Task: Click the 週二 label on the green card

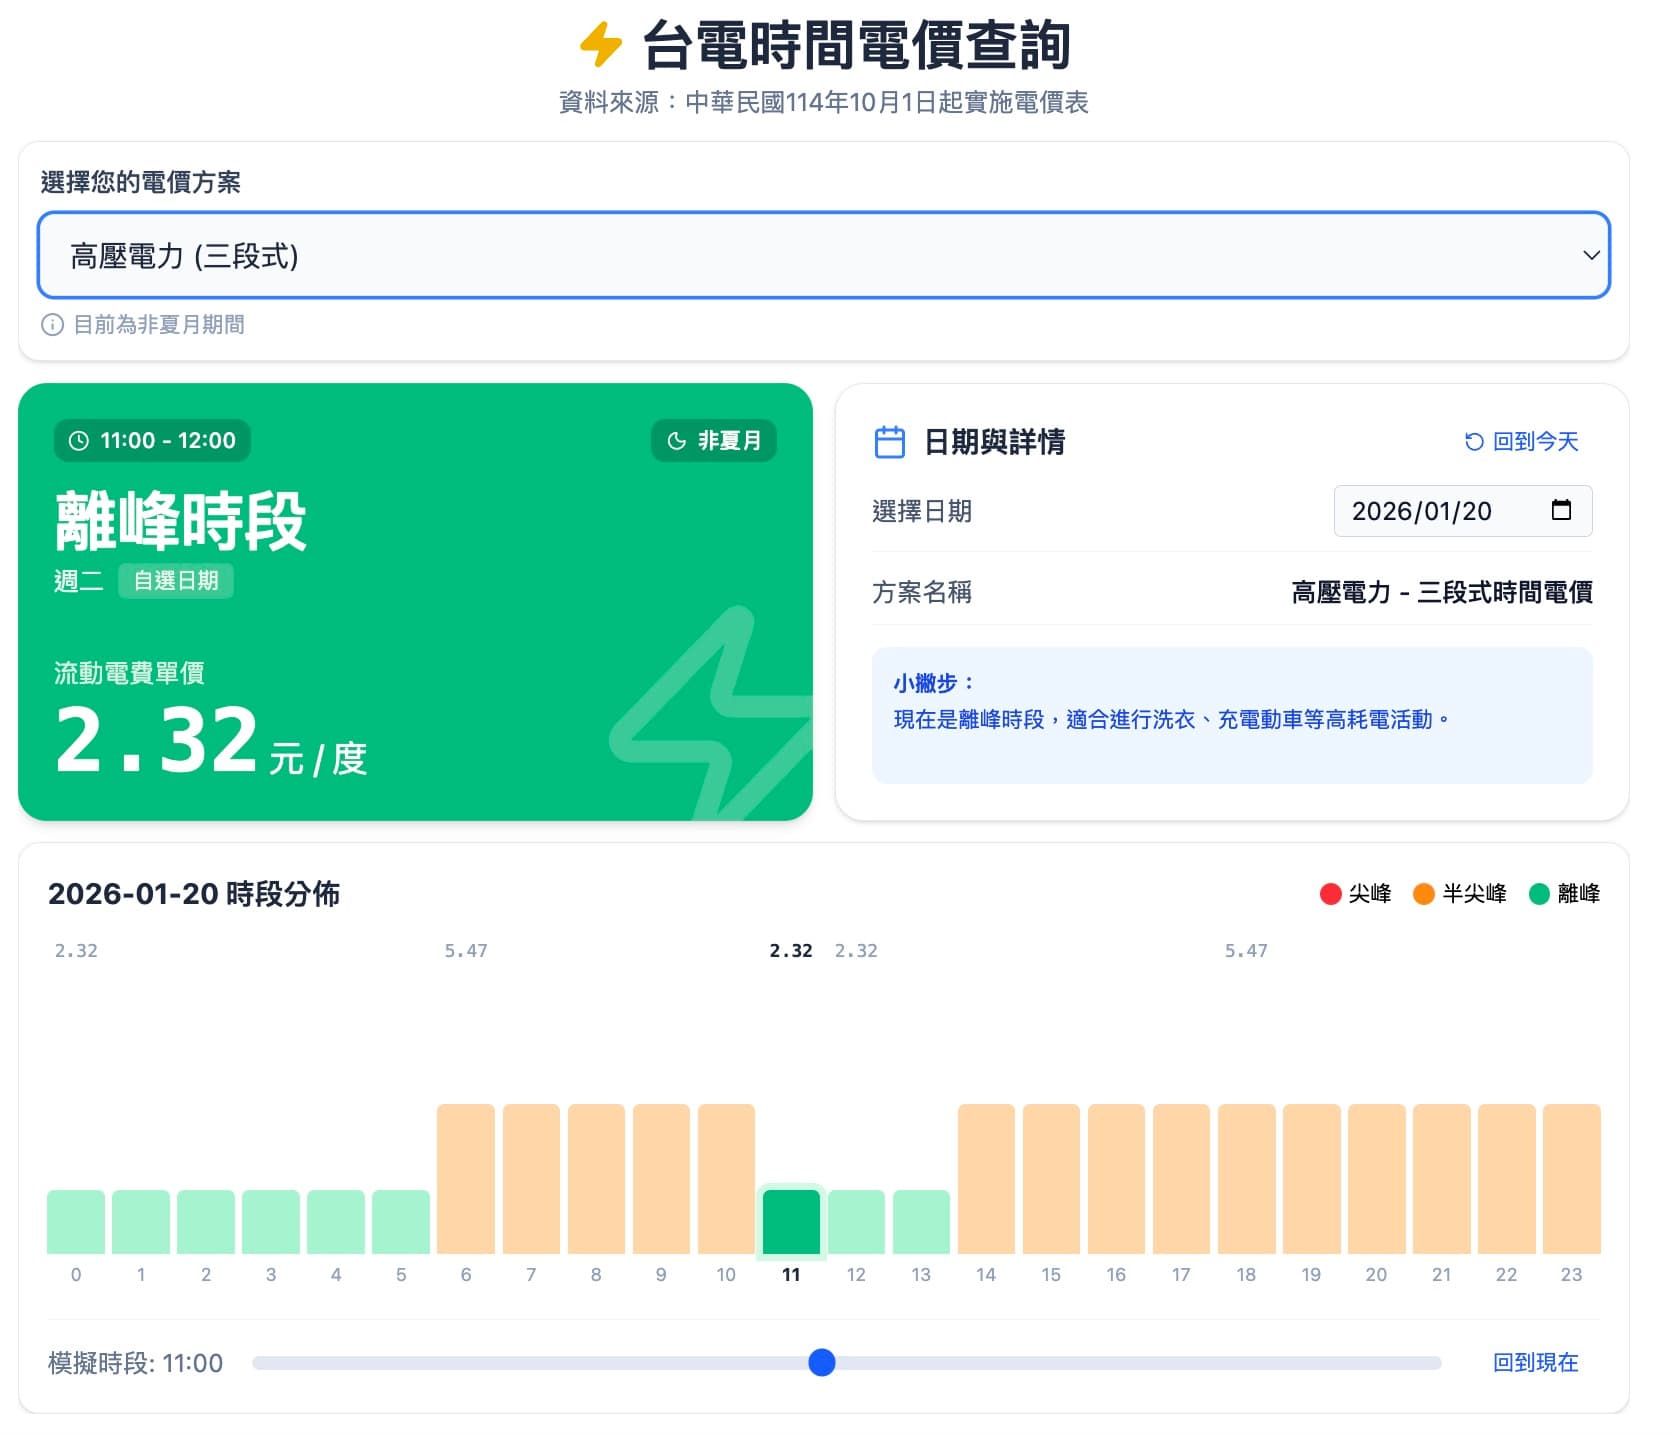Action: pyautogui.click(x=77, y=581)
